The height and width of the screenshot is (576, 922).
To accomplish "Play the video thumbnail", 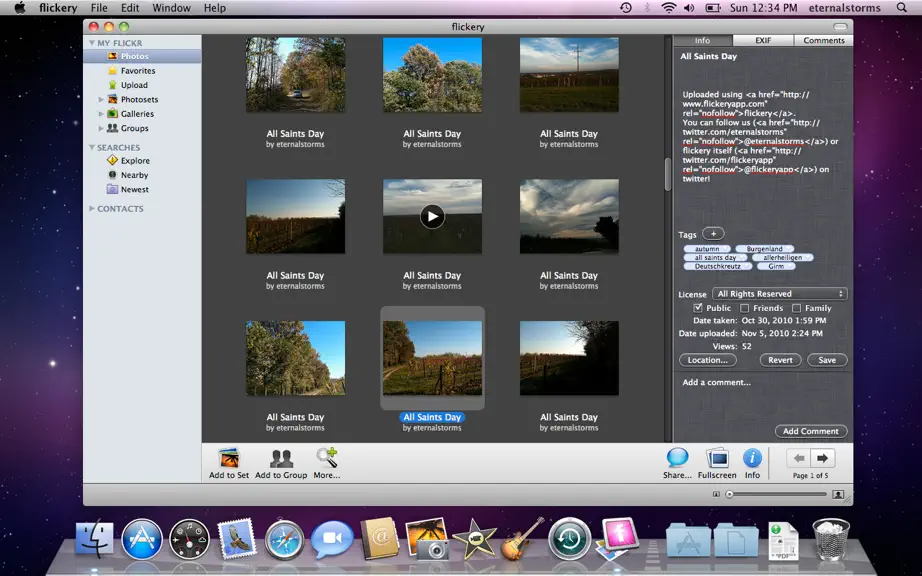I will pos(432,216).
